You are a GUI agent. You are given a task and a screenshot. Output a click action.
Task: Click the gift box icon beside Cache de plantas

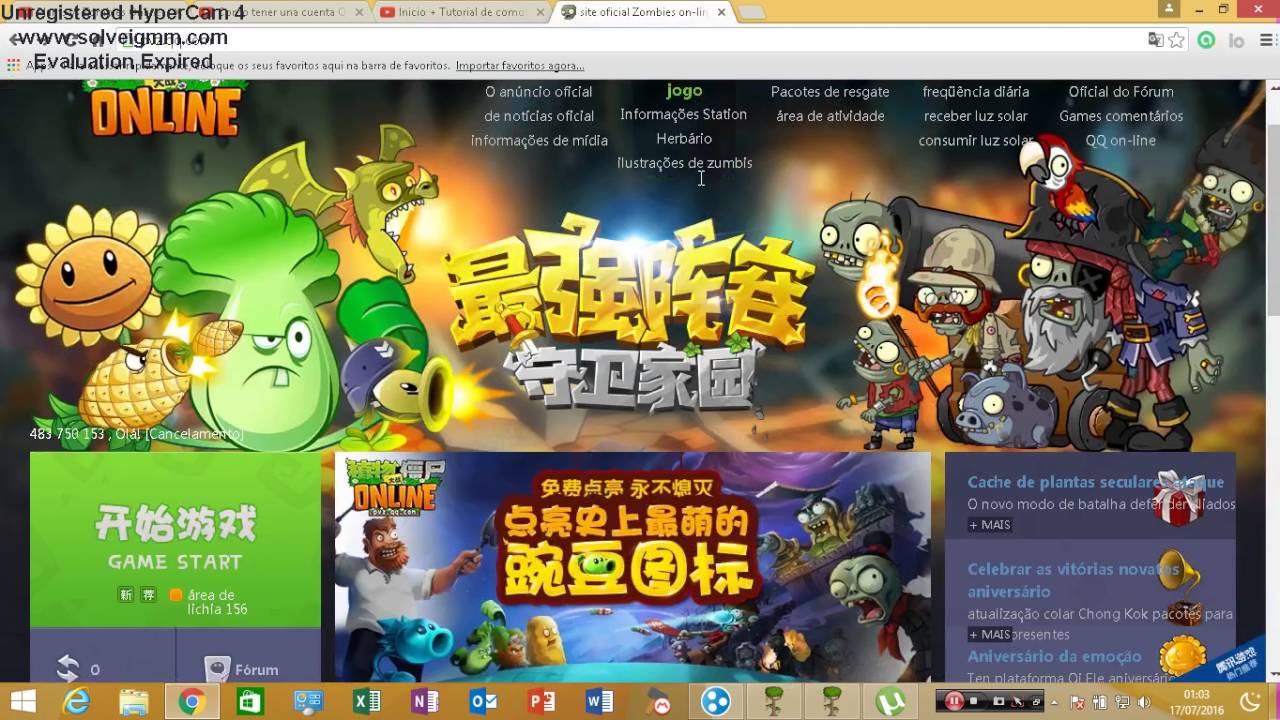(x=1178, y=497)
